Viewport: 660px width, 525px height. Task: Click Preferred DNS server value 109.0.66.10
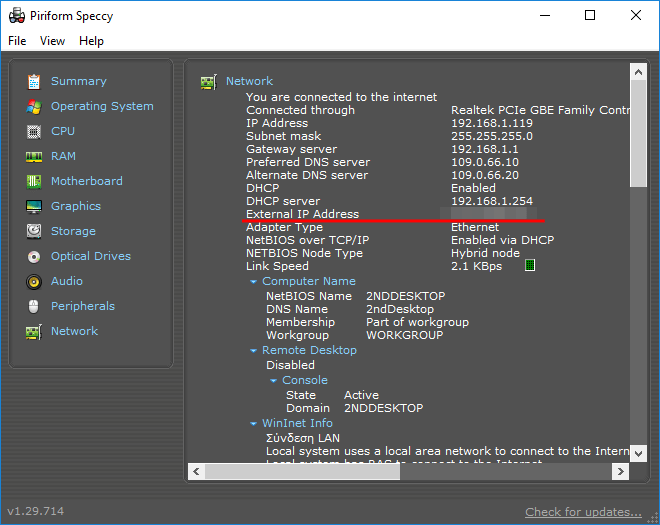(485, 162)
